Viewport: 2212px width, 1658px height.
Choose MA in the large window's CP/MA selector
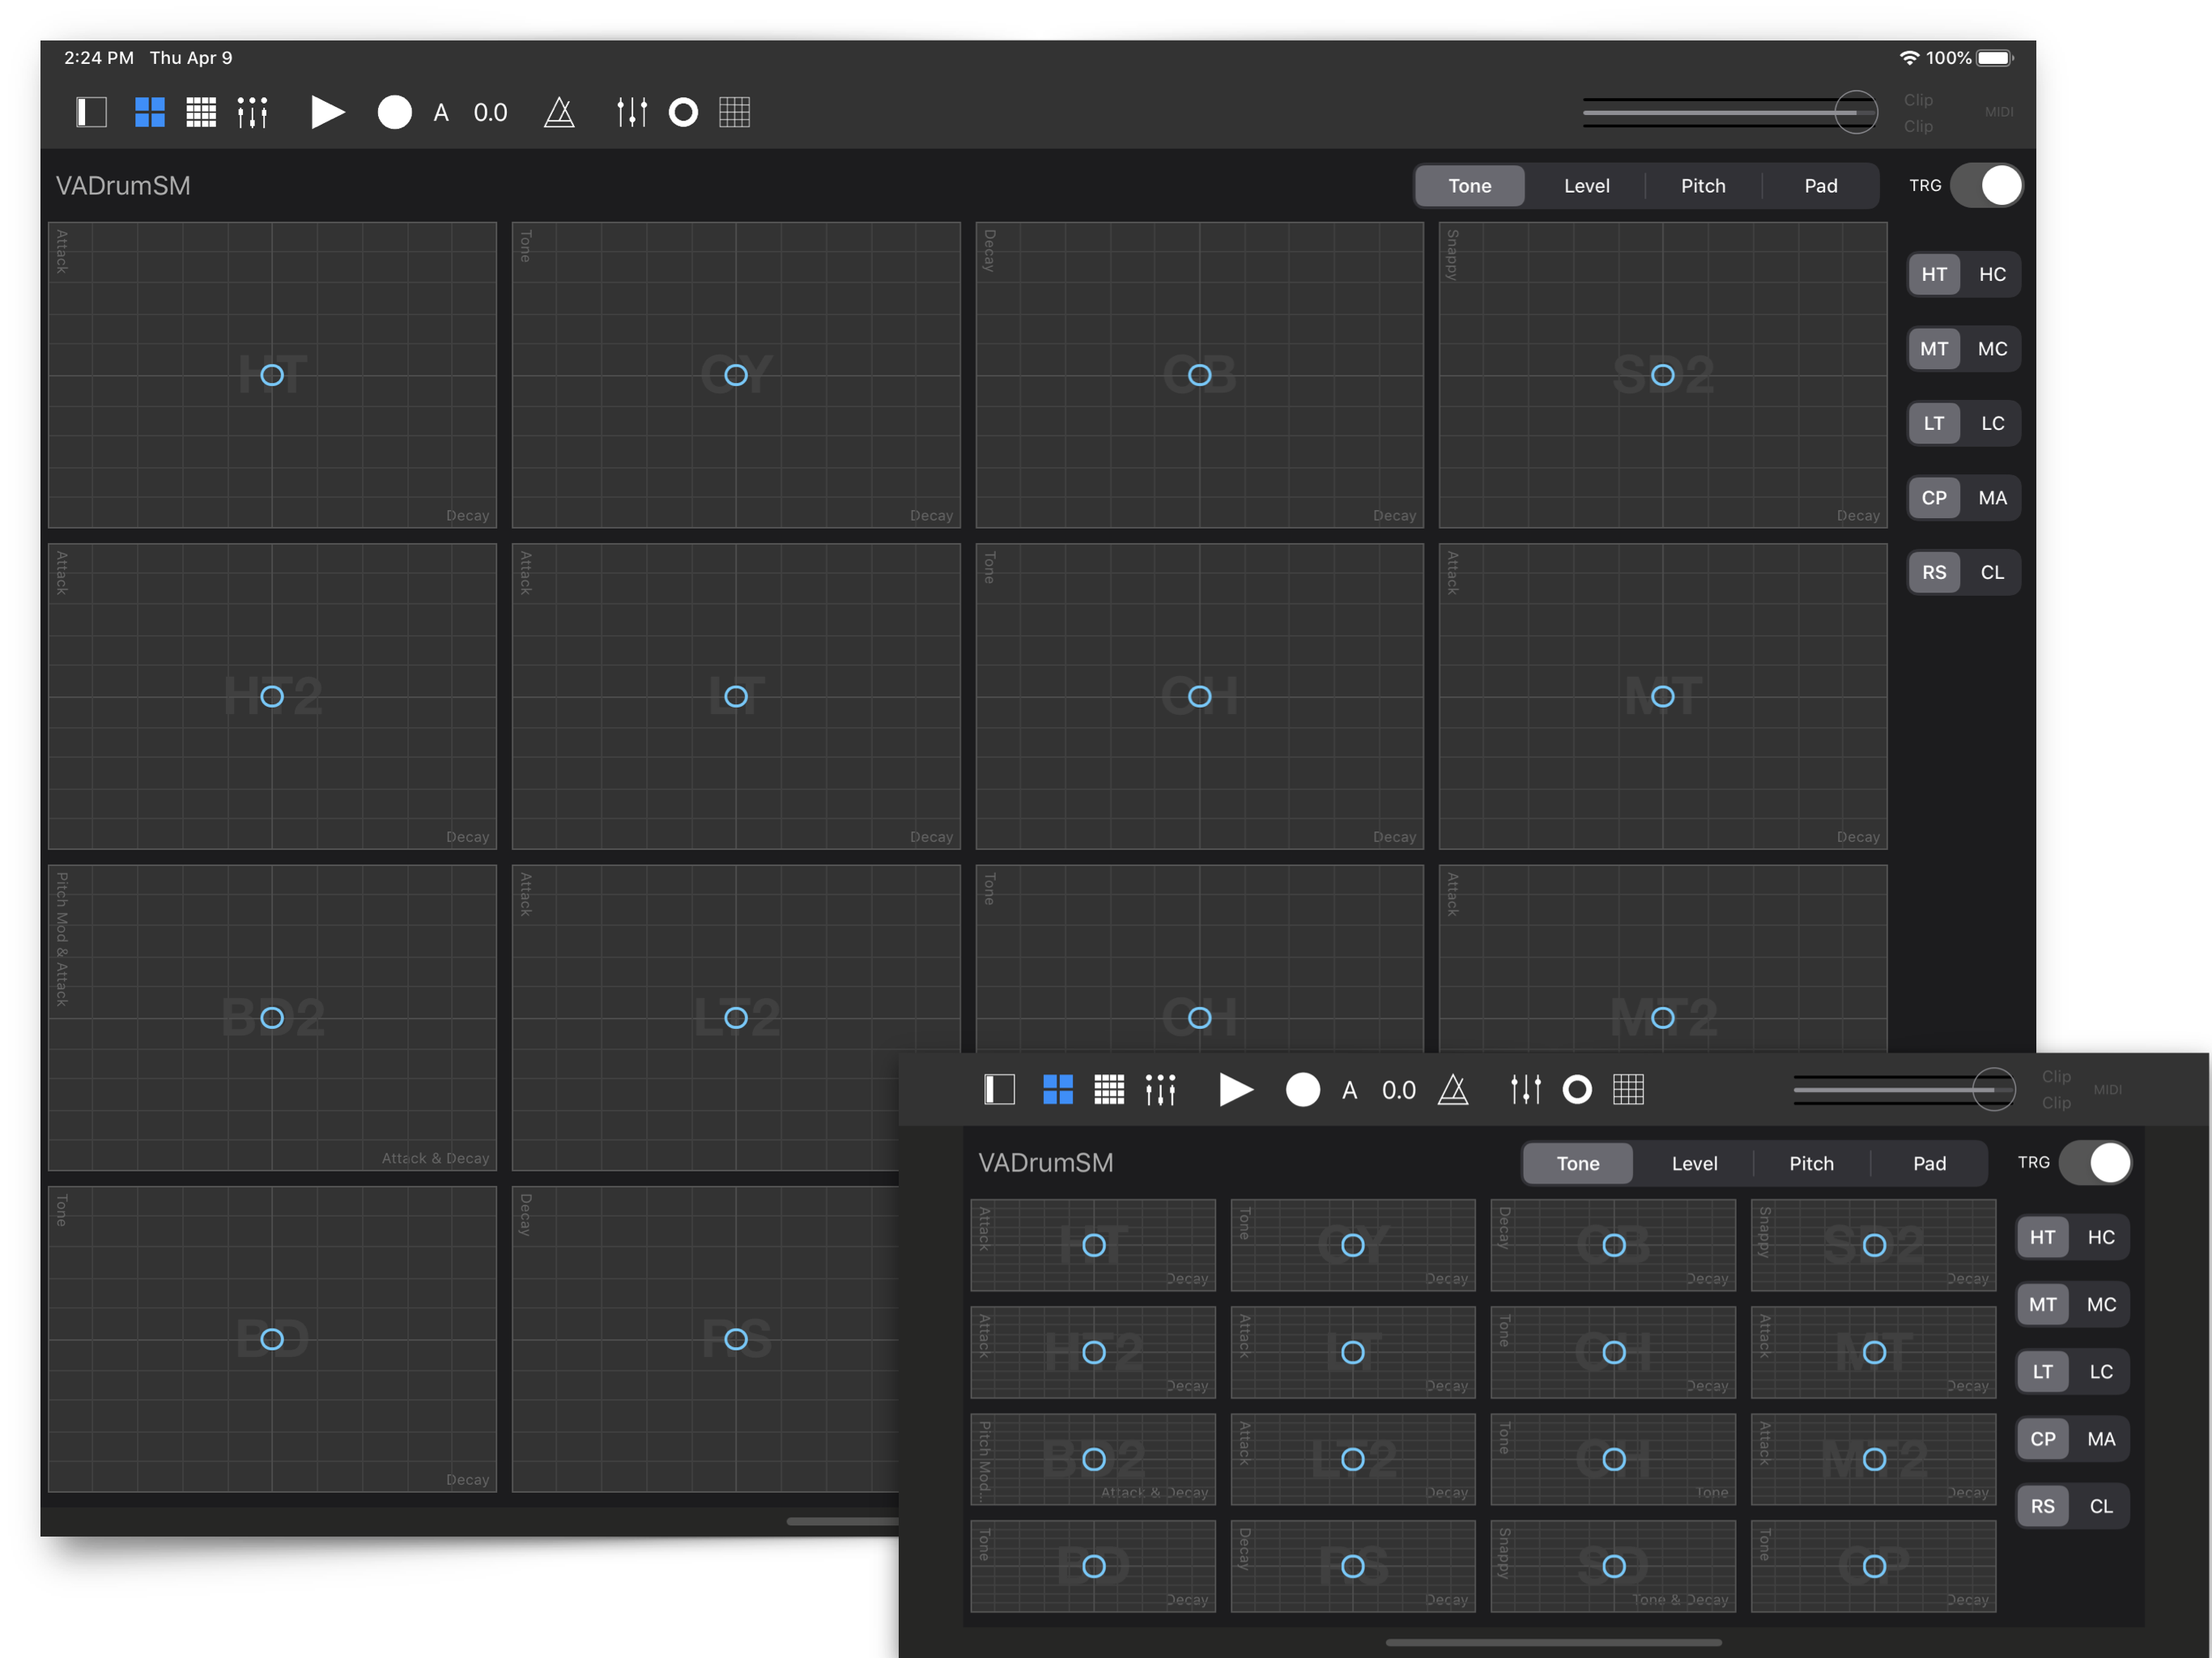(1992, 498)
